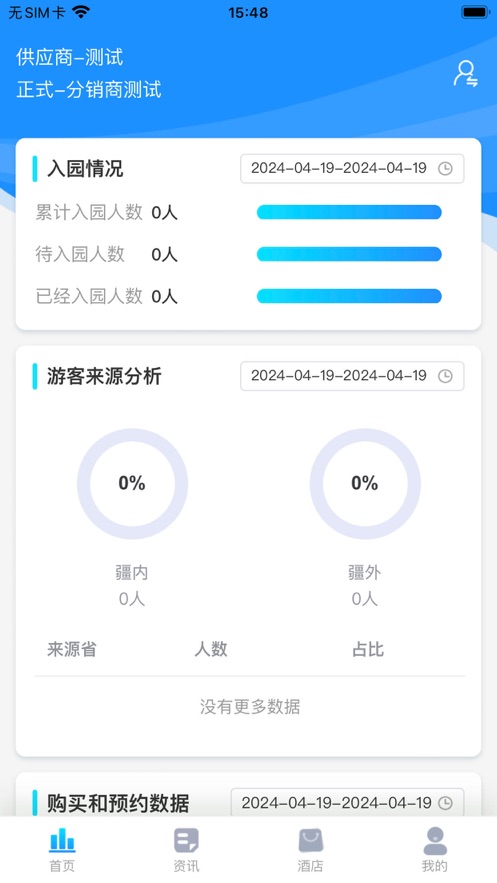Tap the 供应商-测试 header text
Image resolution: width=497 pixels, height=883 pixels.
coord(70,57)
